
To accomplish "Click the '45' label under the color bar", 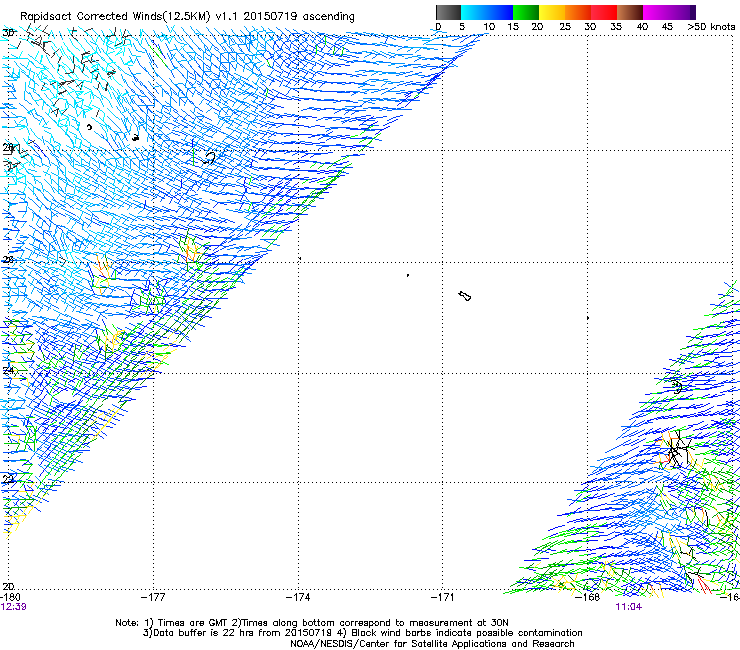I will [667, 27].
